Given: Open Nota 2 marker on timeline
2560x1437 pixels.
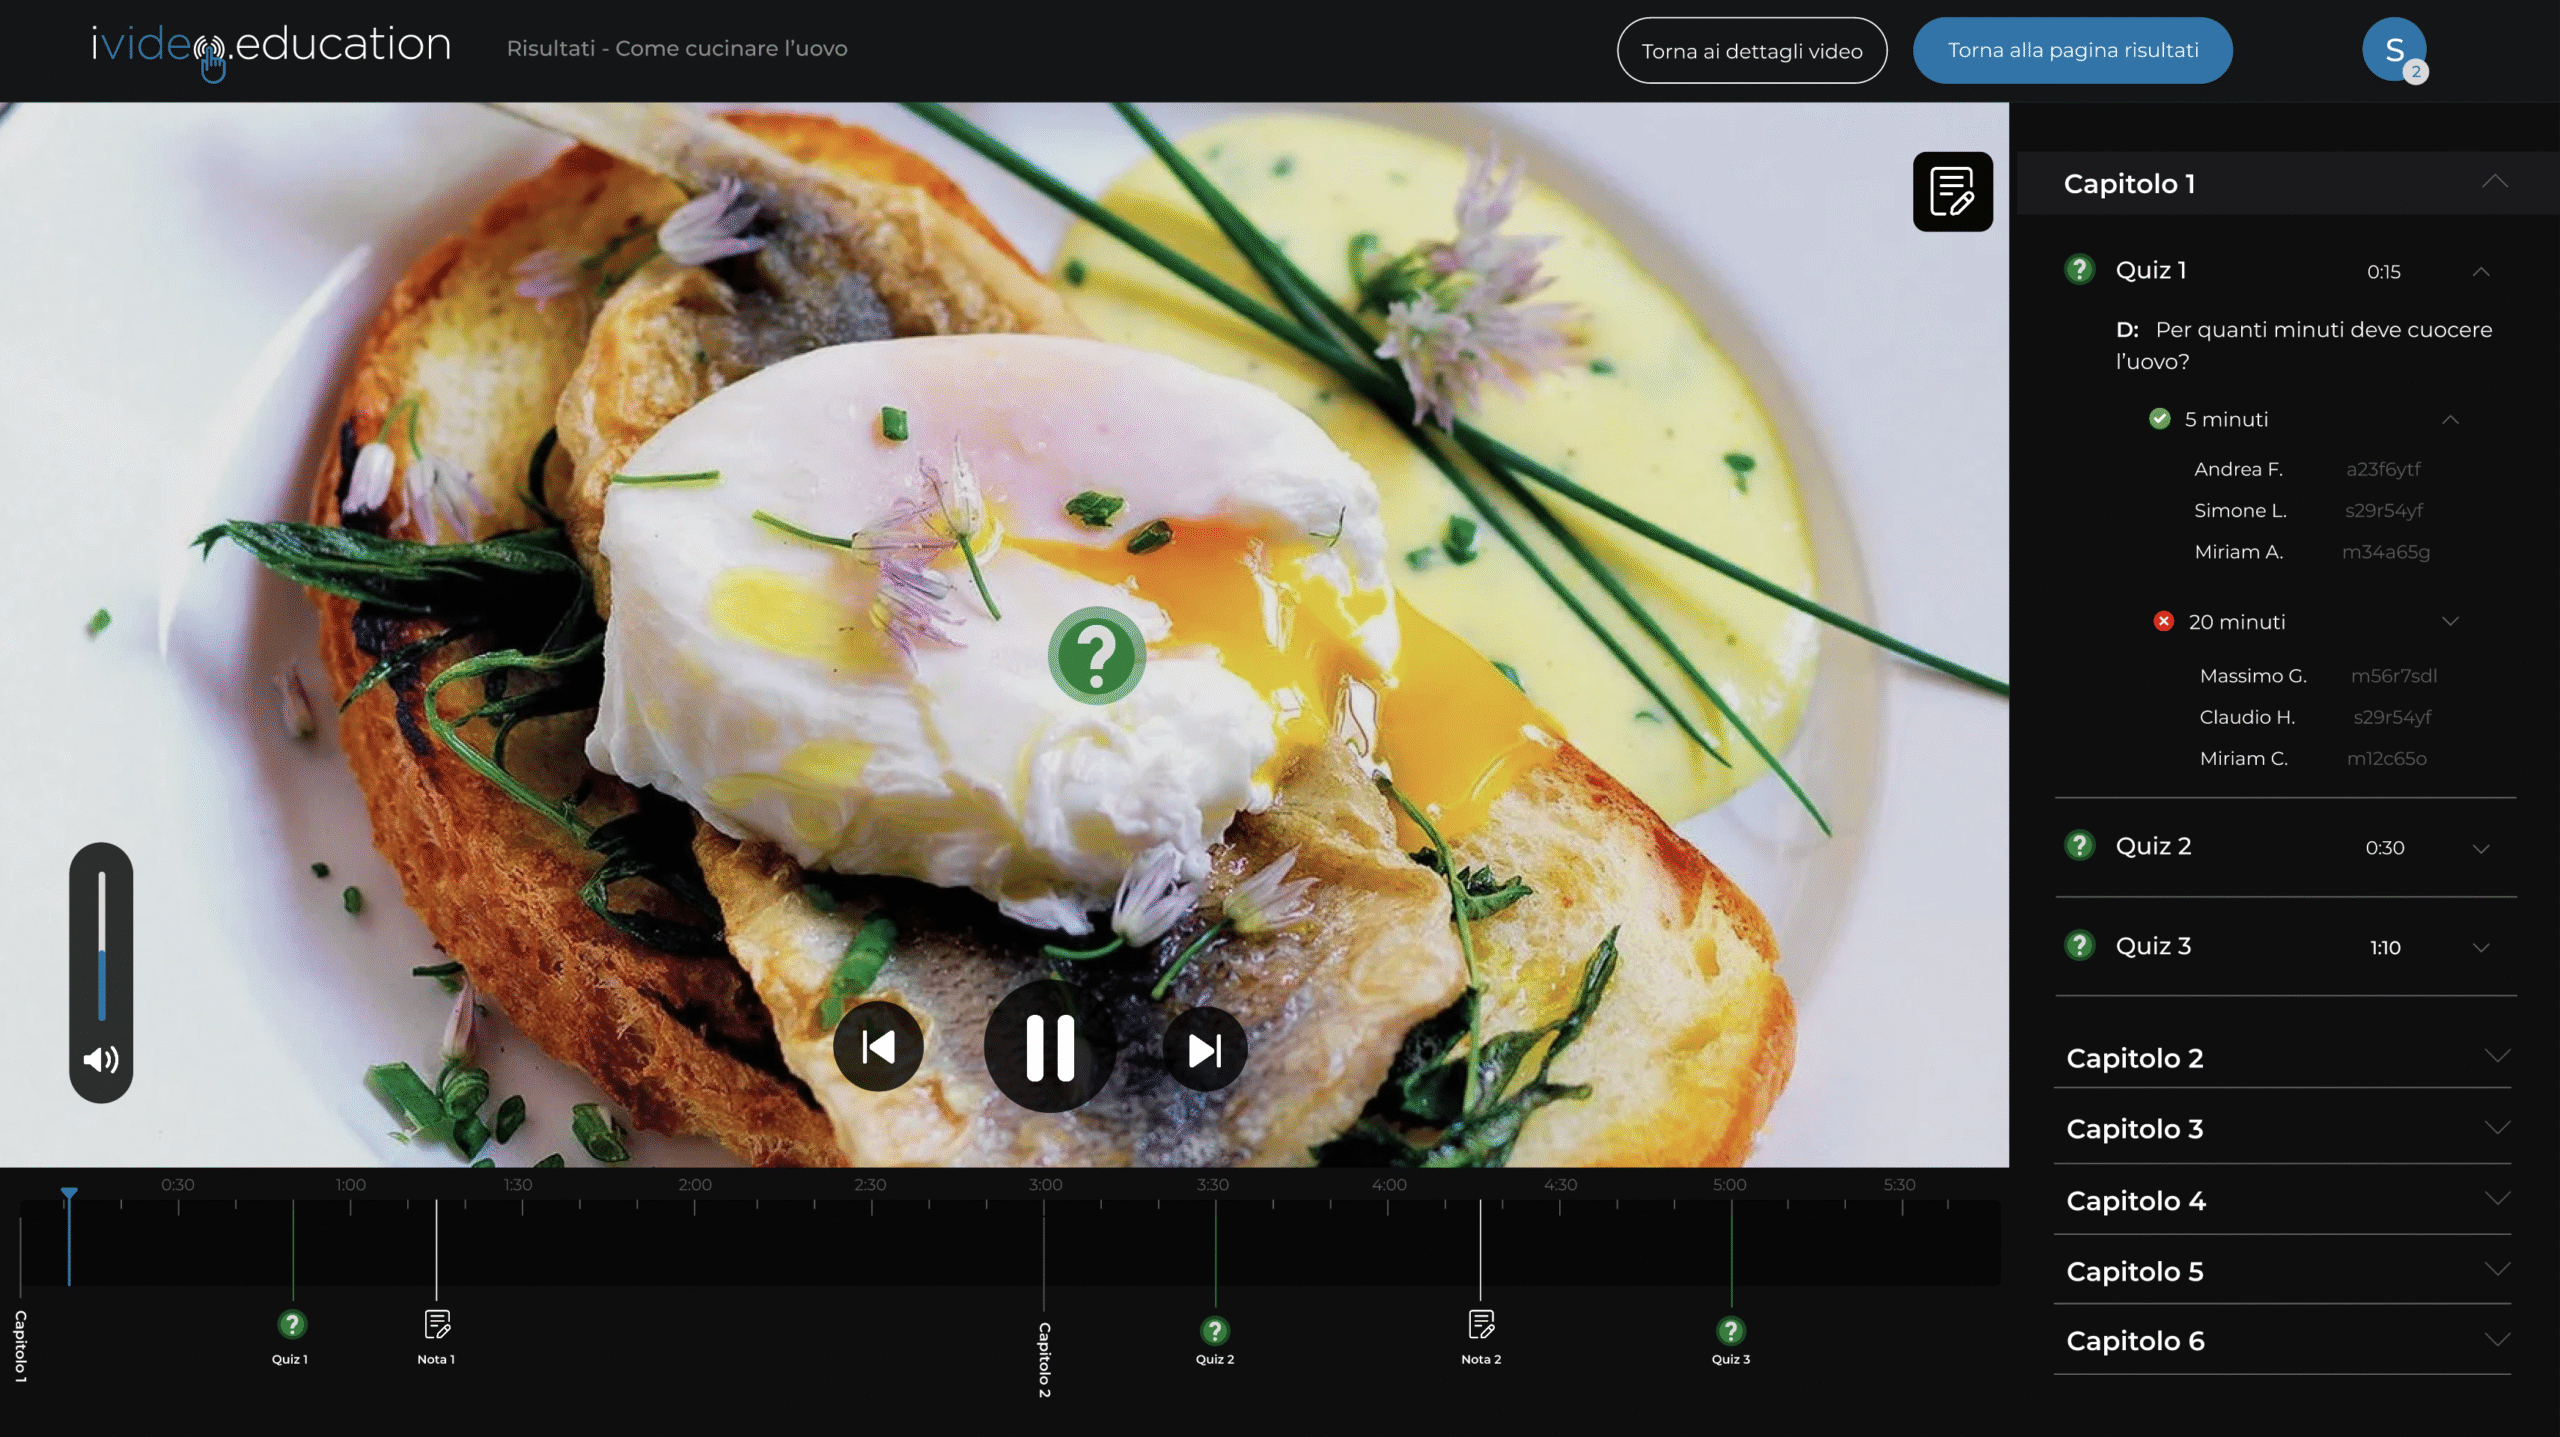Looking at the screenshot, I should [x=1481, y=1325].
